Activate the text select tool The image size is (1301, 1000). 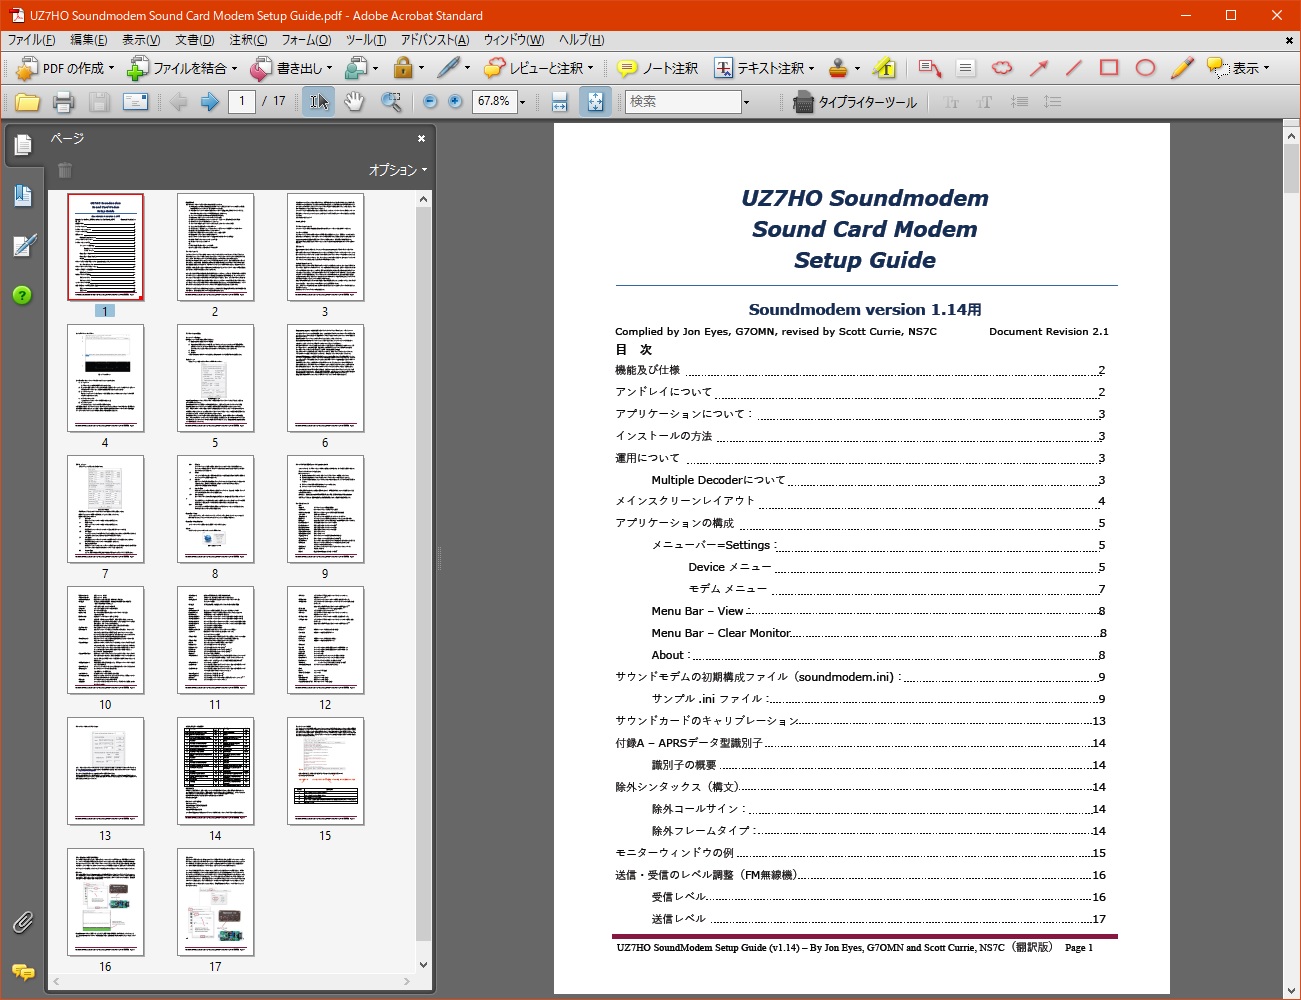(318, 102)
